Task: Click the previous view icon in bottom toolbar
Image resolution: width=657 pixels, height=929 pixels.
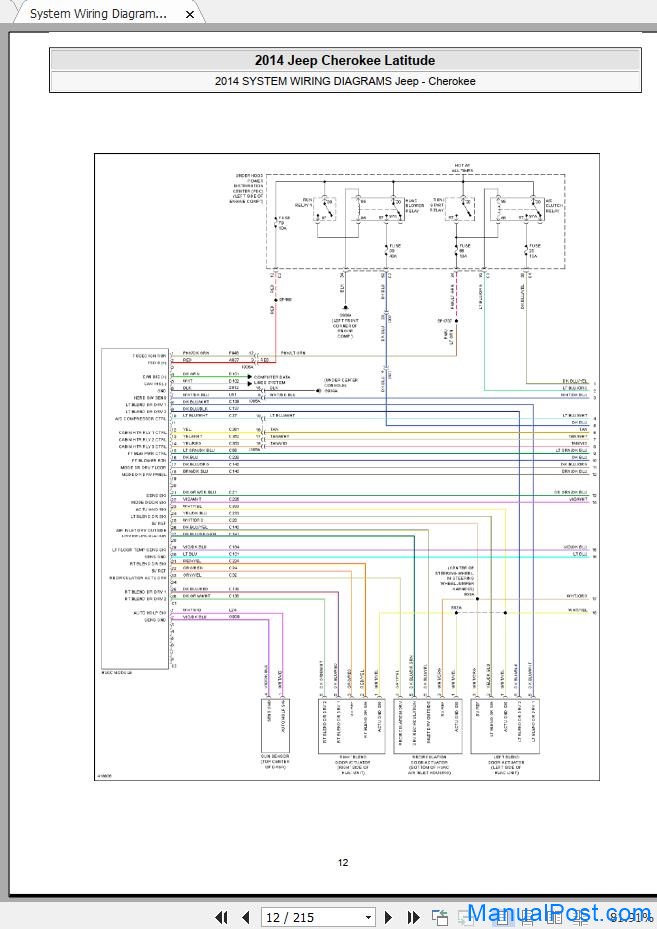Action: click(x=440, y=917)
